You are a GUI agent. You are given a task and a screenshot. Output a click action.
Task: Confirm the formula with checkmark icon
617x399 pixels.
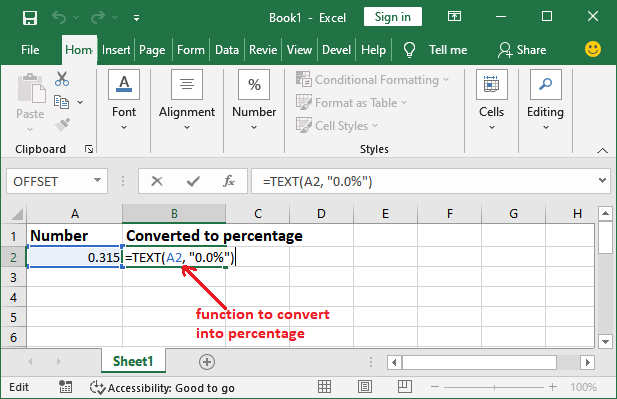coord(193,181)
